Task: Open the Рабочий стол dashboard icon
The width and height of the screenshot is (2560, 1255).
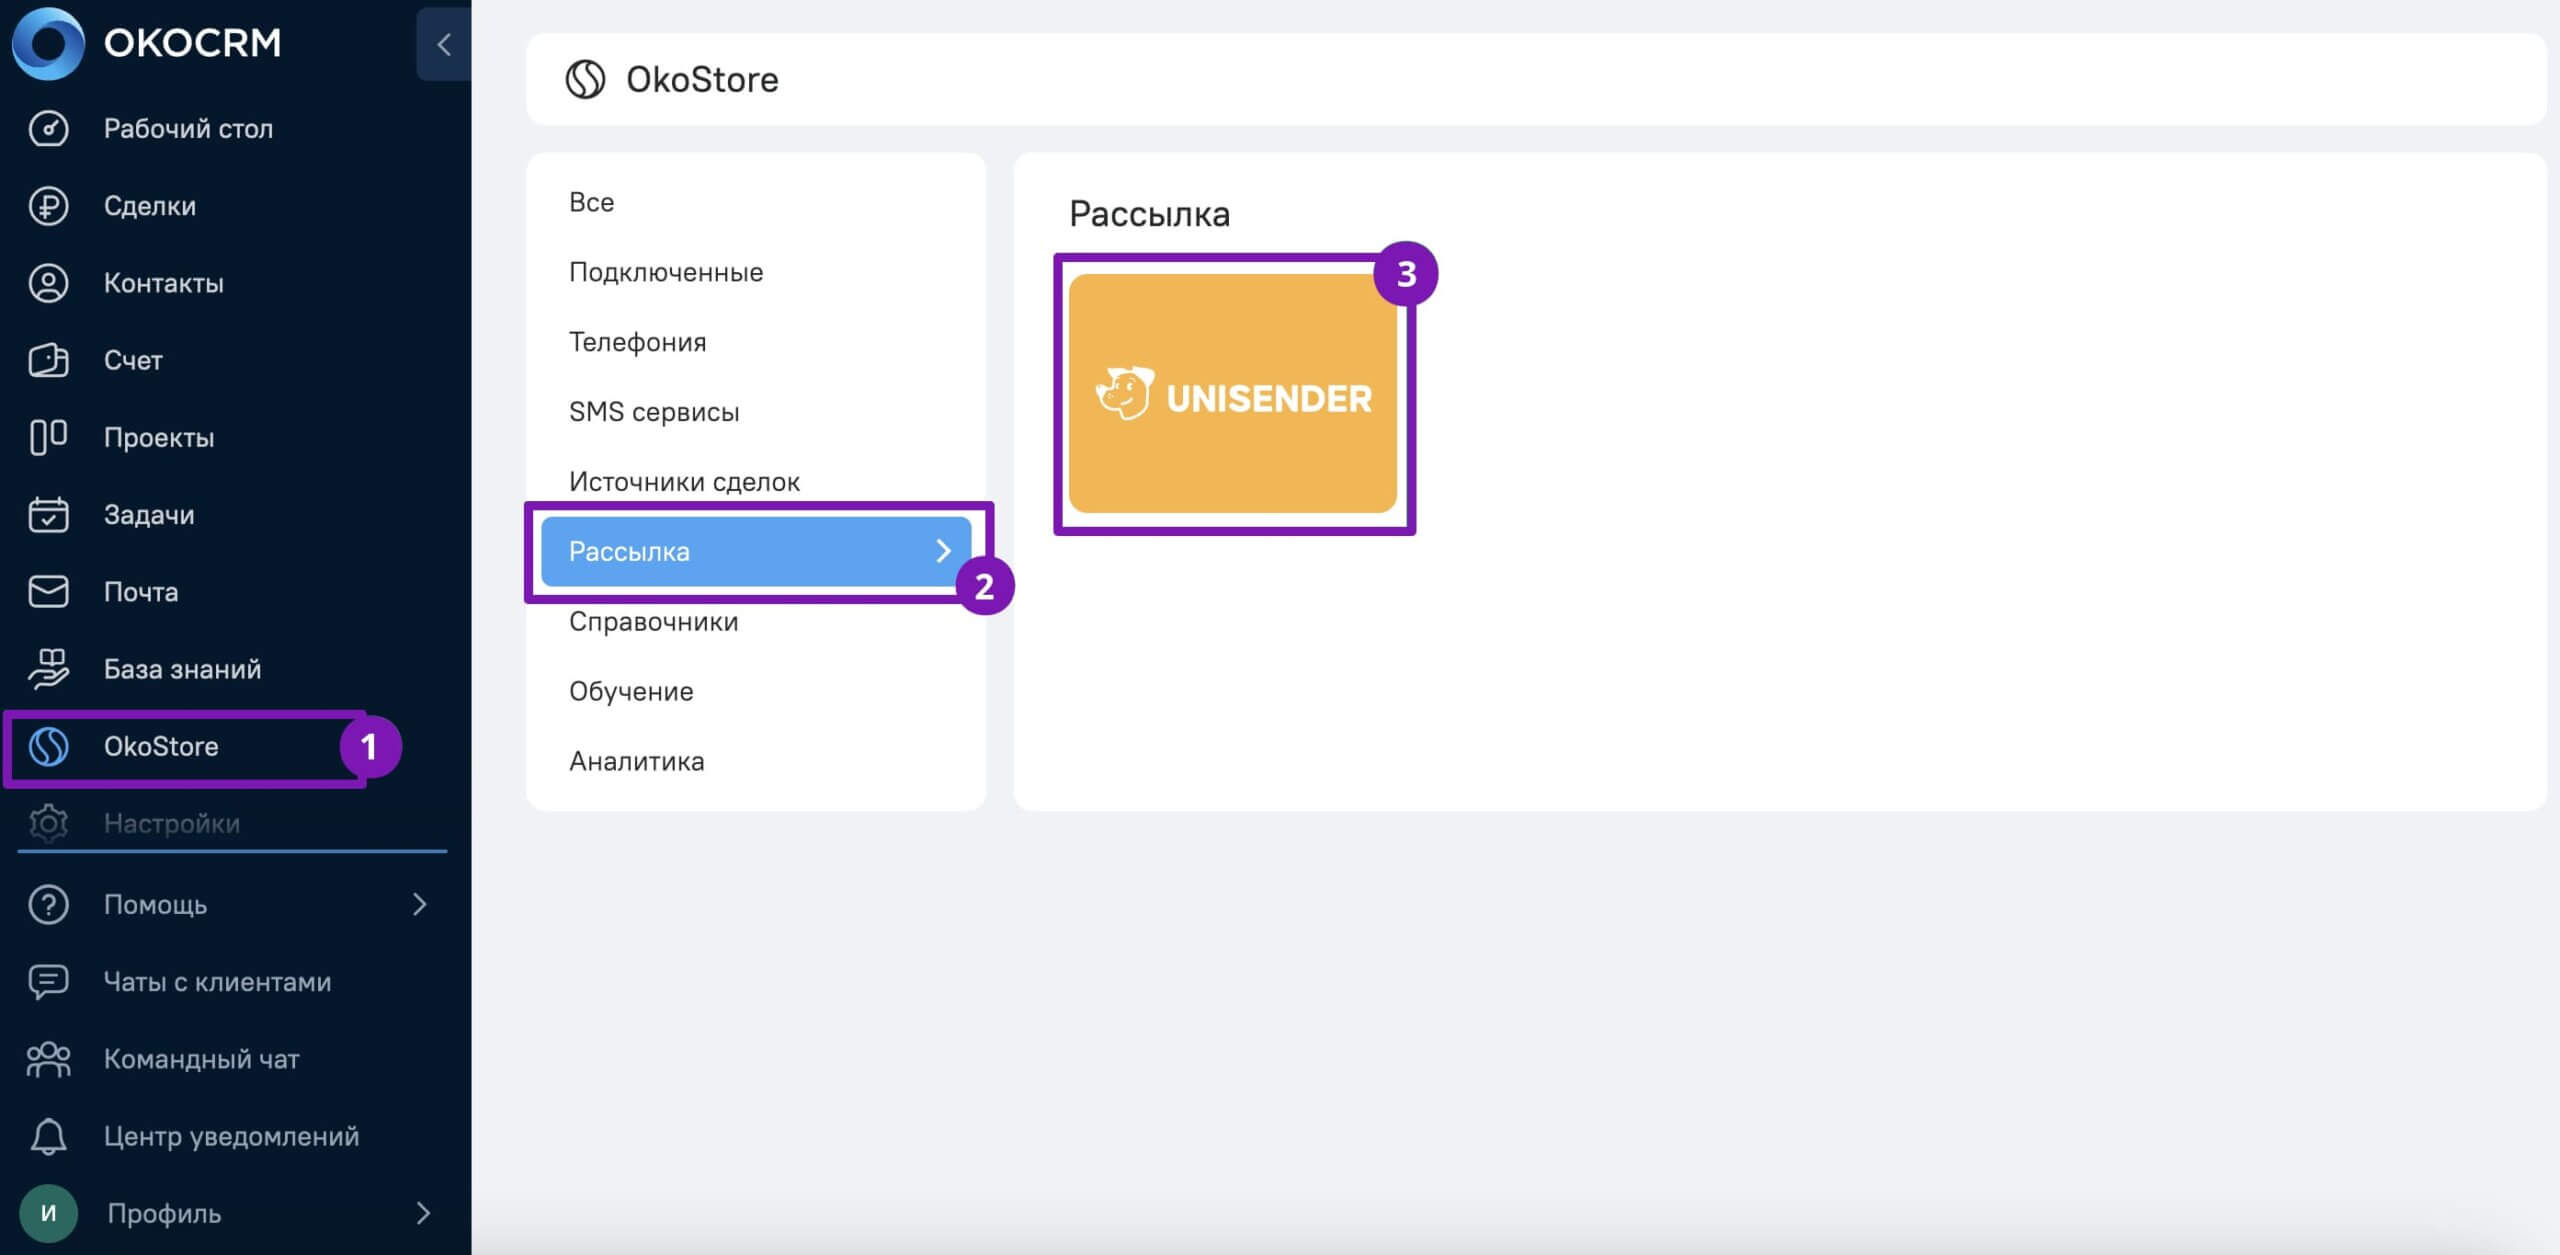Action: click(48, 128)
